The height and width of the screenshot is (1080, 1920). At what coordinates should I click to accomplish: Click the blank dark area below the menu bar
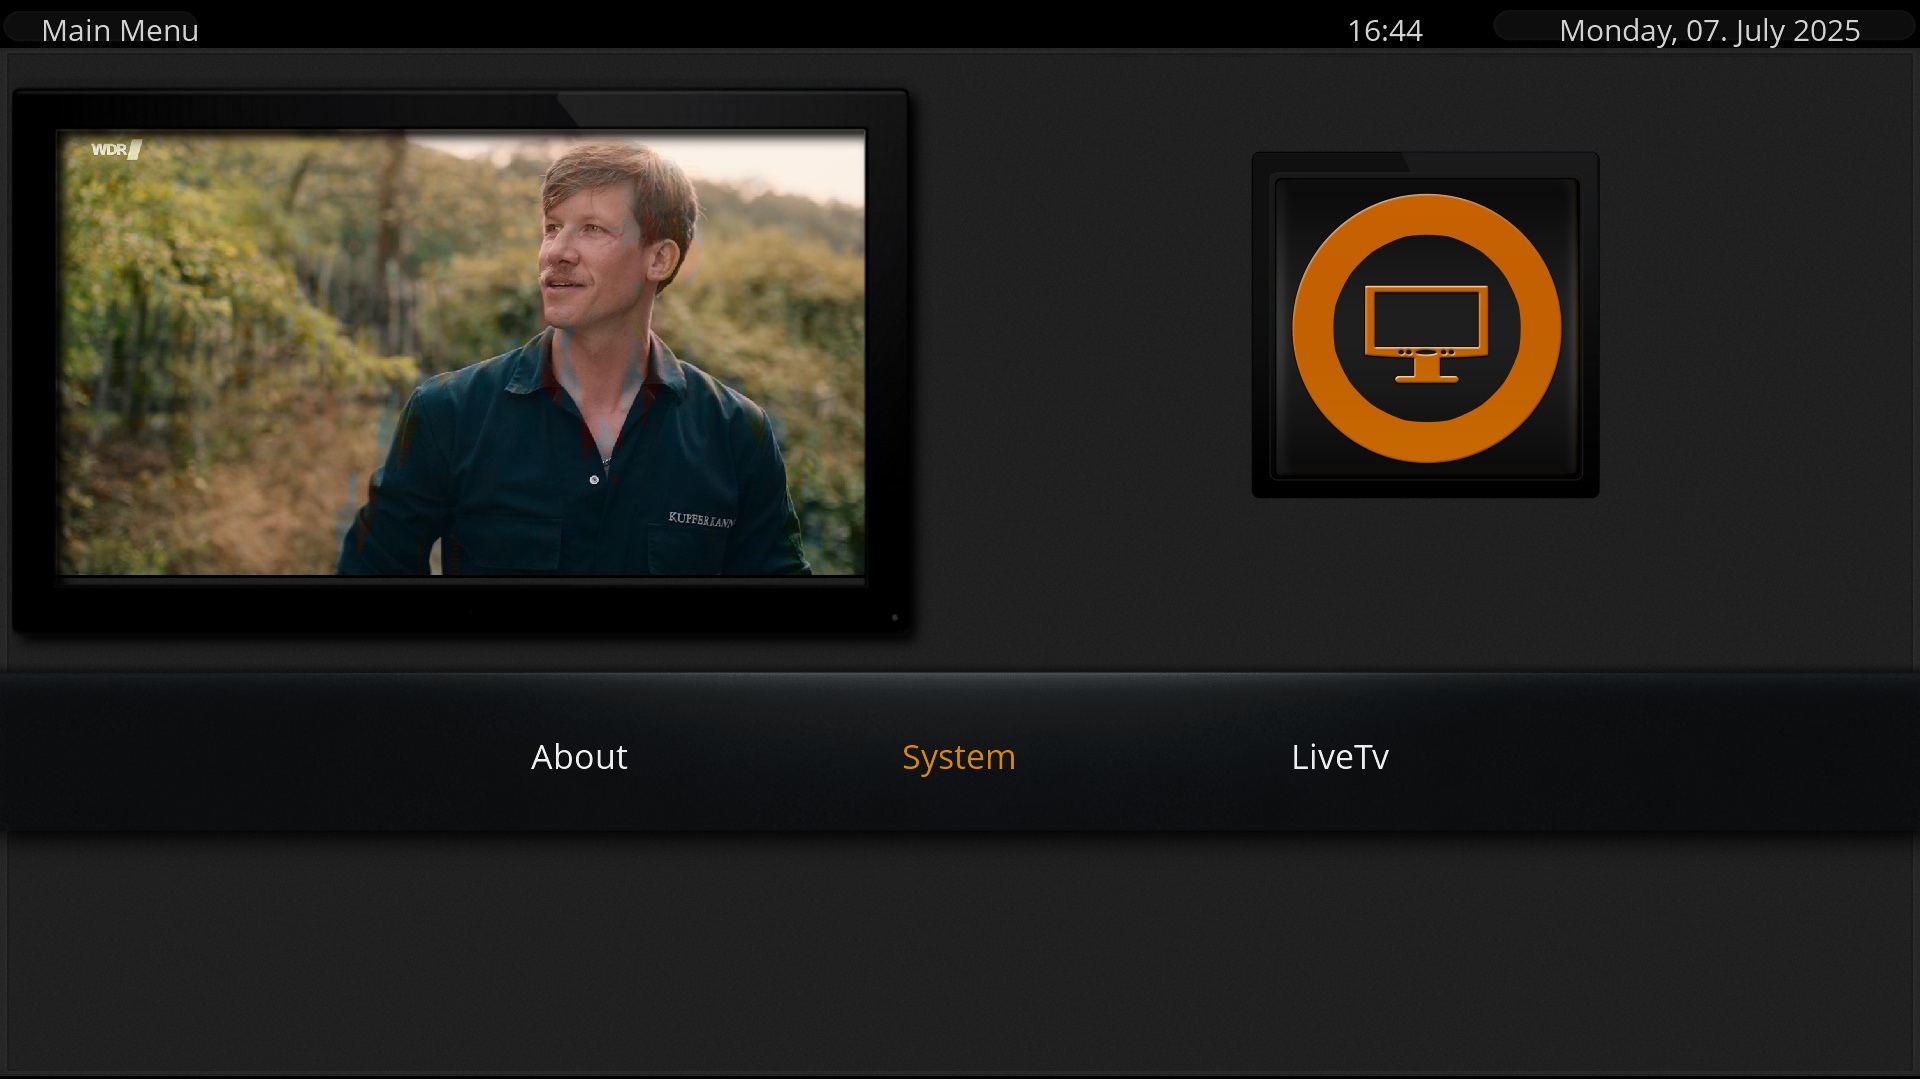pos(960,950)
